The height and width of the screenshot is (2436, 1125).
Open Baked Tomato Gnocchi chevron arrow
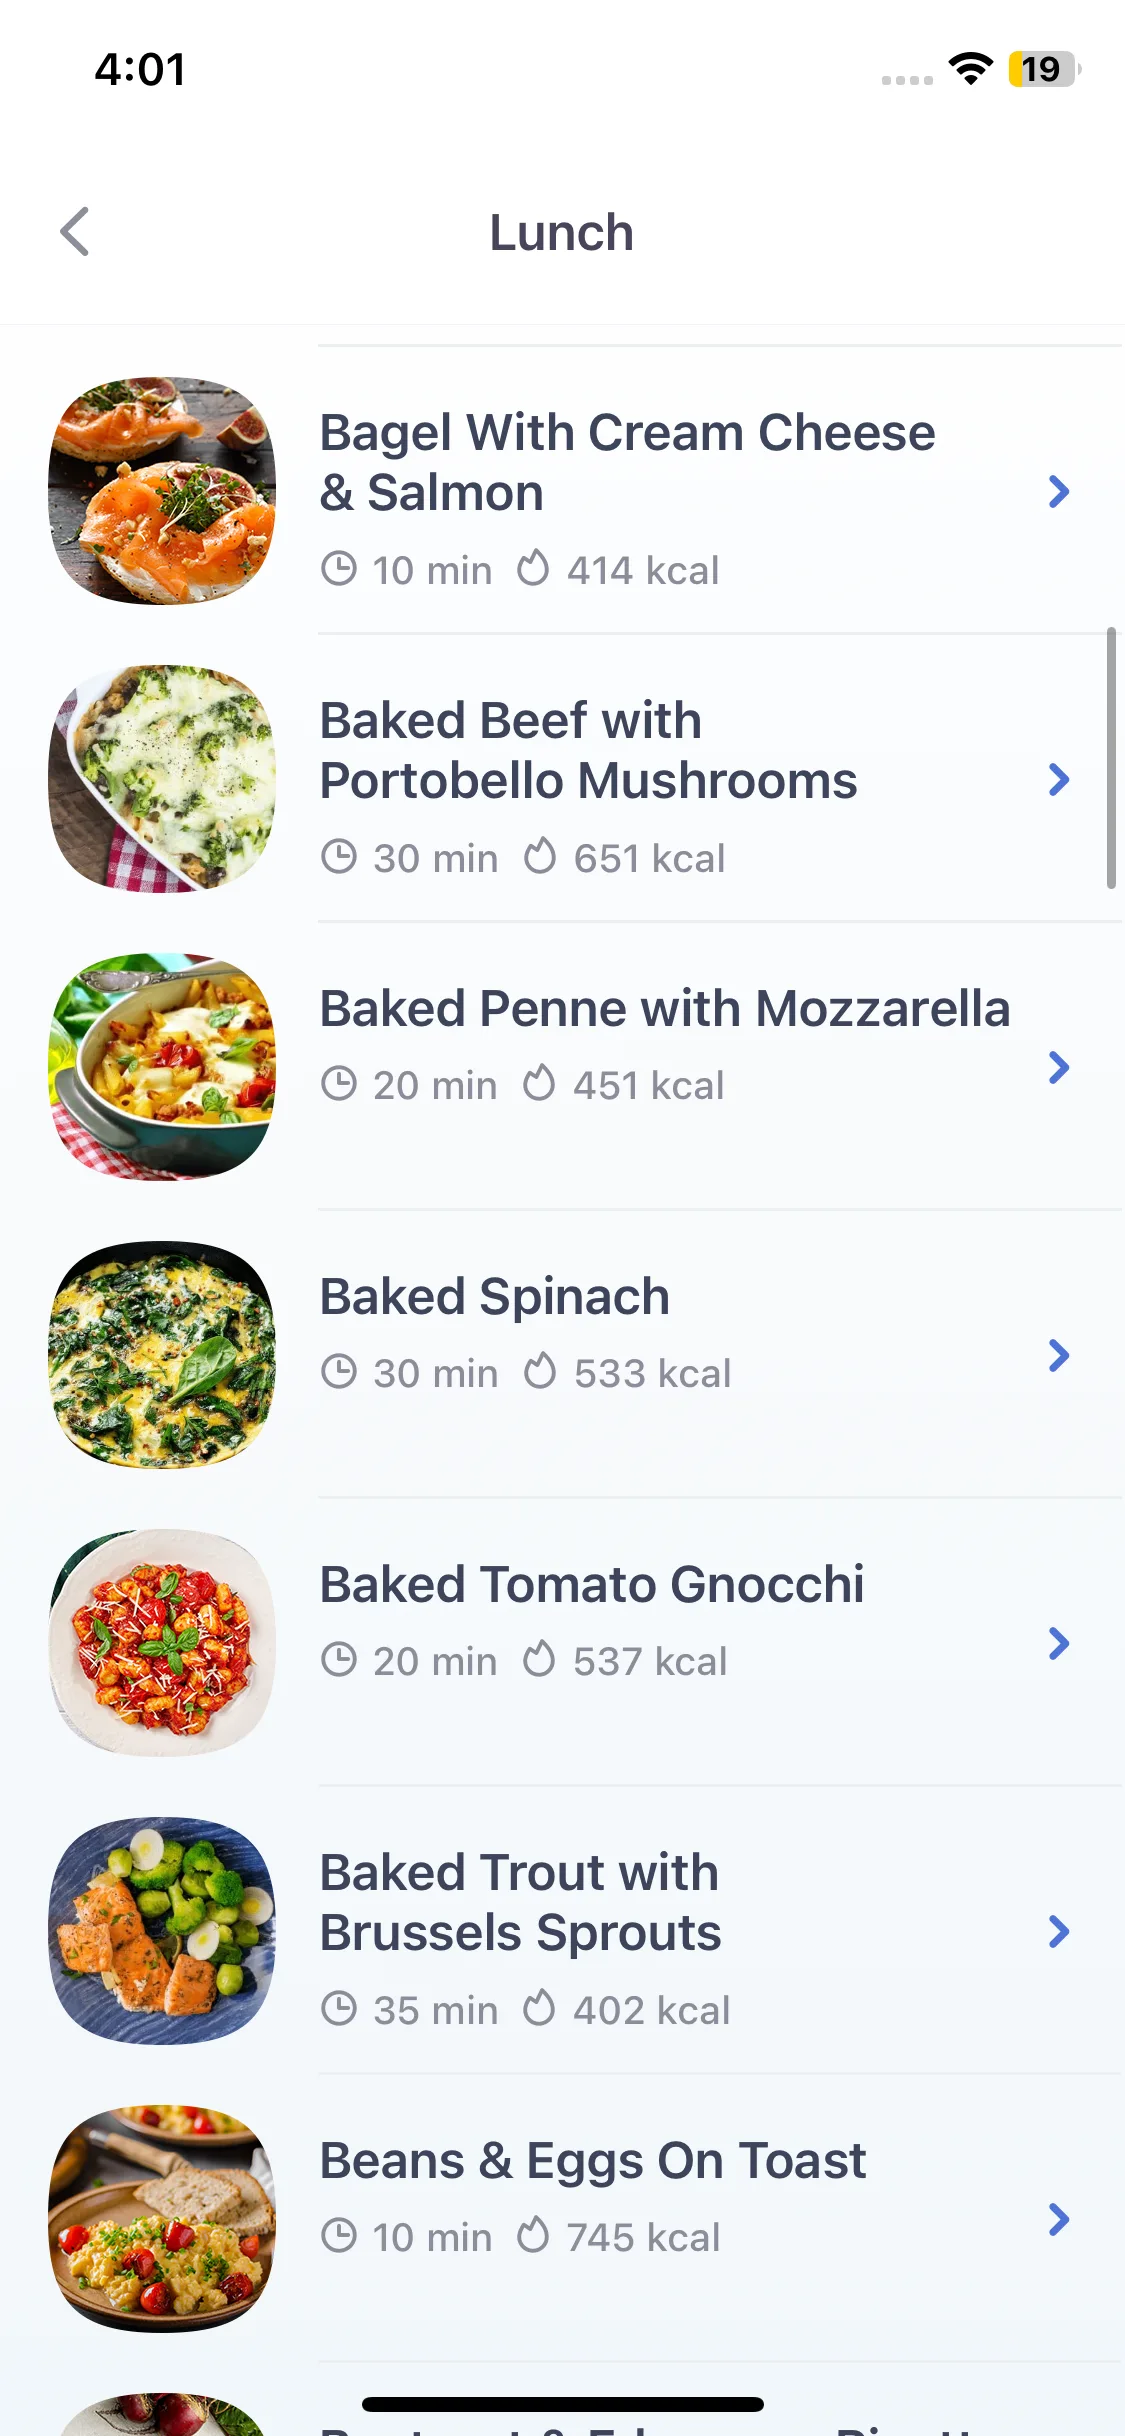[x=1059, y=1643]
